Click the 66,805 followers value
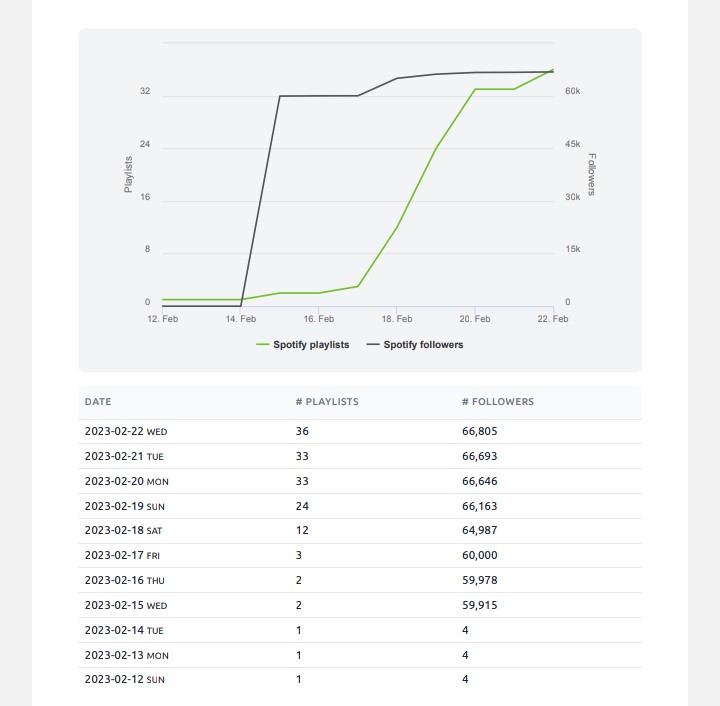This screenshot has width=720, height=706. point(479,431)
